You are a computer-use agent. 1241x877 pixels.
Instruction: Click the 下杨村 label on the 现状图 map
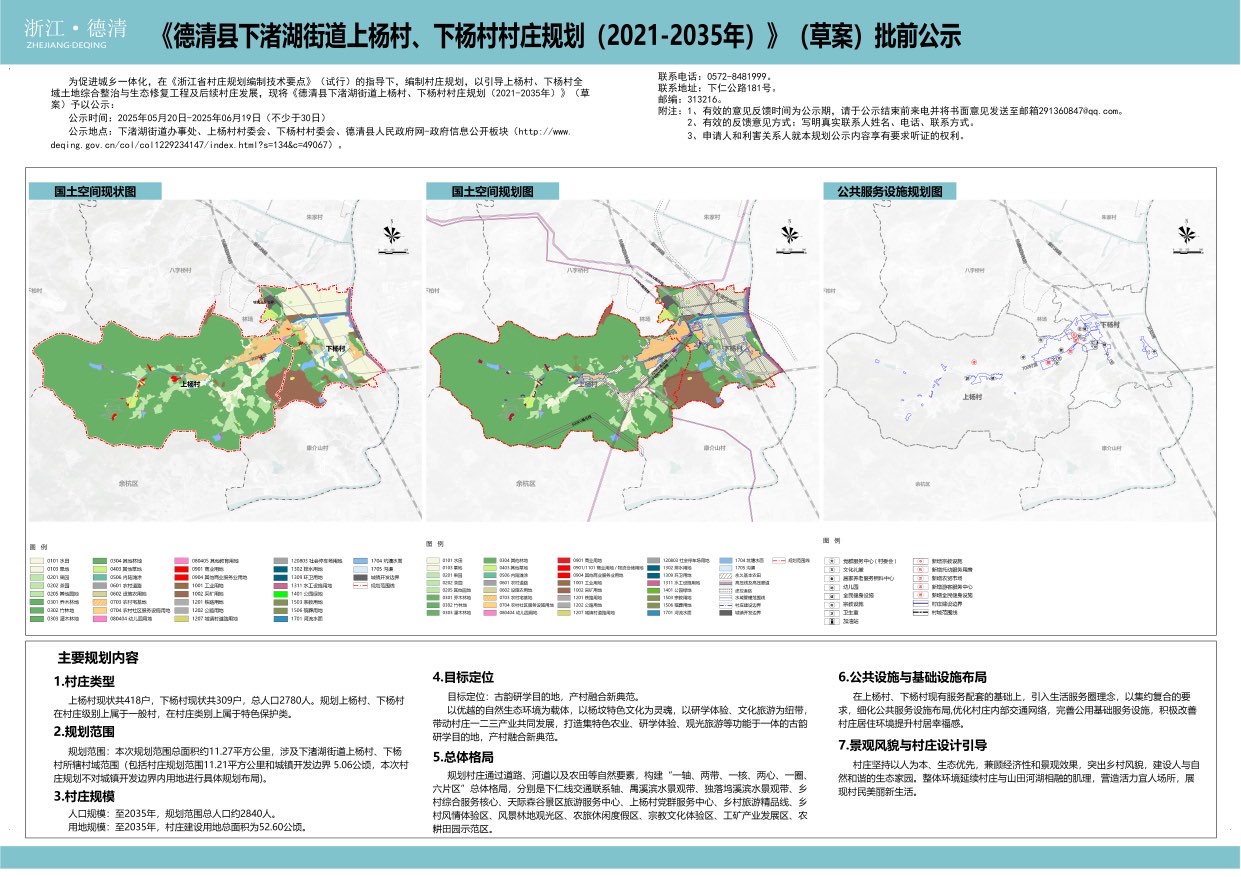click(x=334, y=350)
